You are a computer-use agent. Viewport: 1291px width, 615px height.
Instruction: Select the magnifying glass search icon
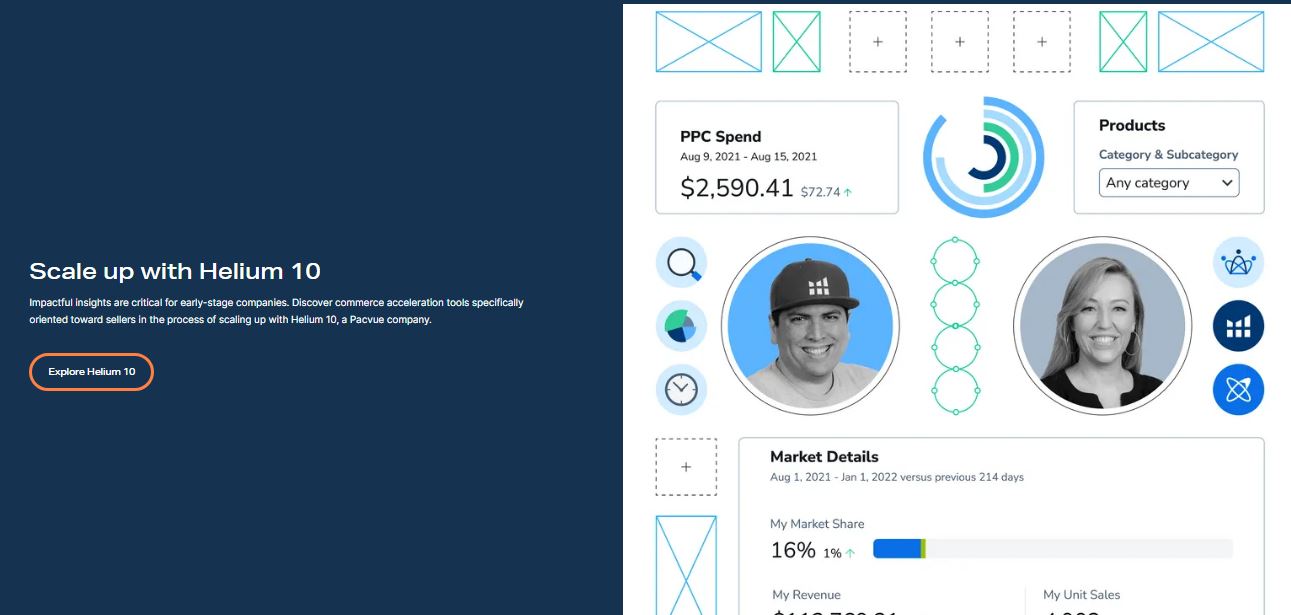[x=681, y=262]
